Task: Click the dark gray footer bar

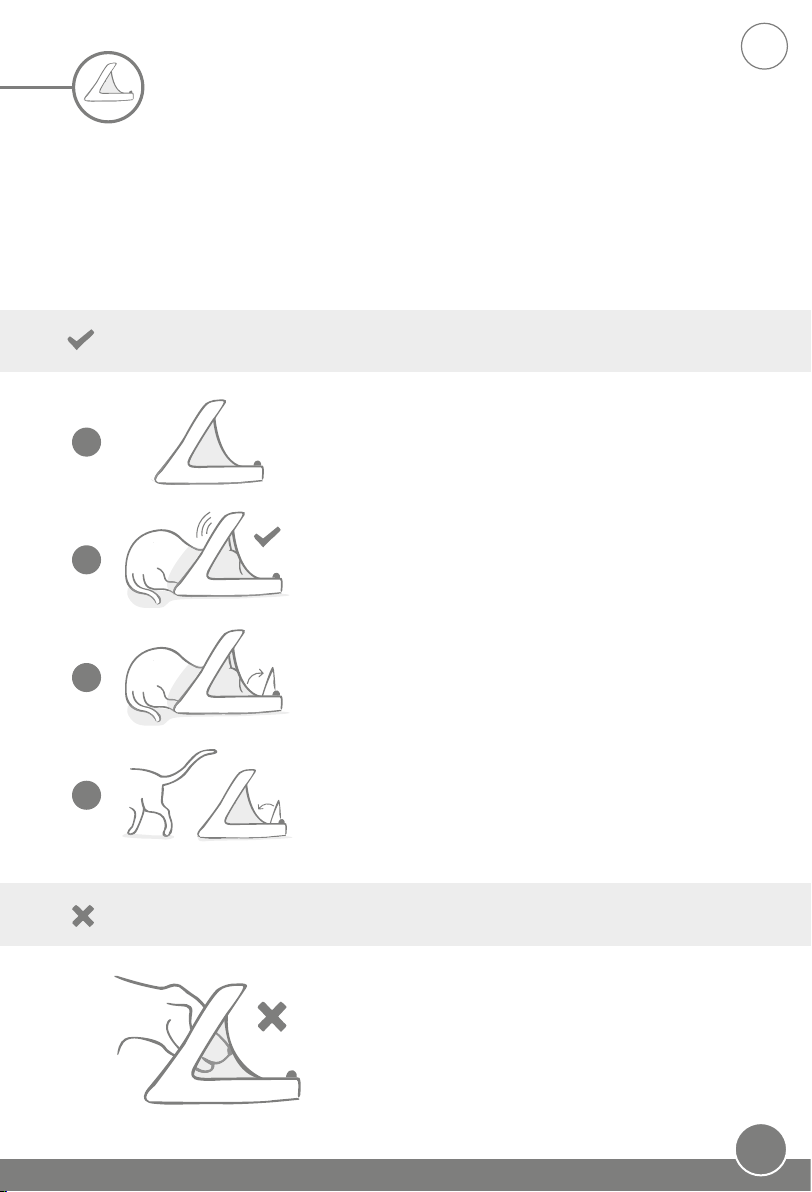Action: coord(406,1175)
